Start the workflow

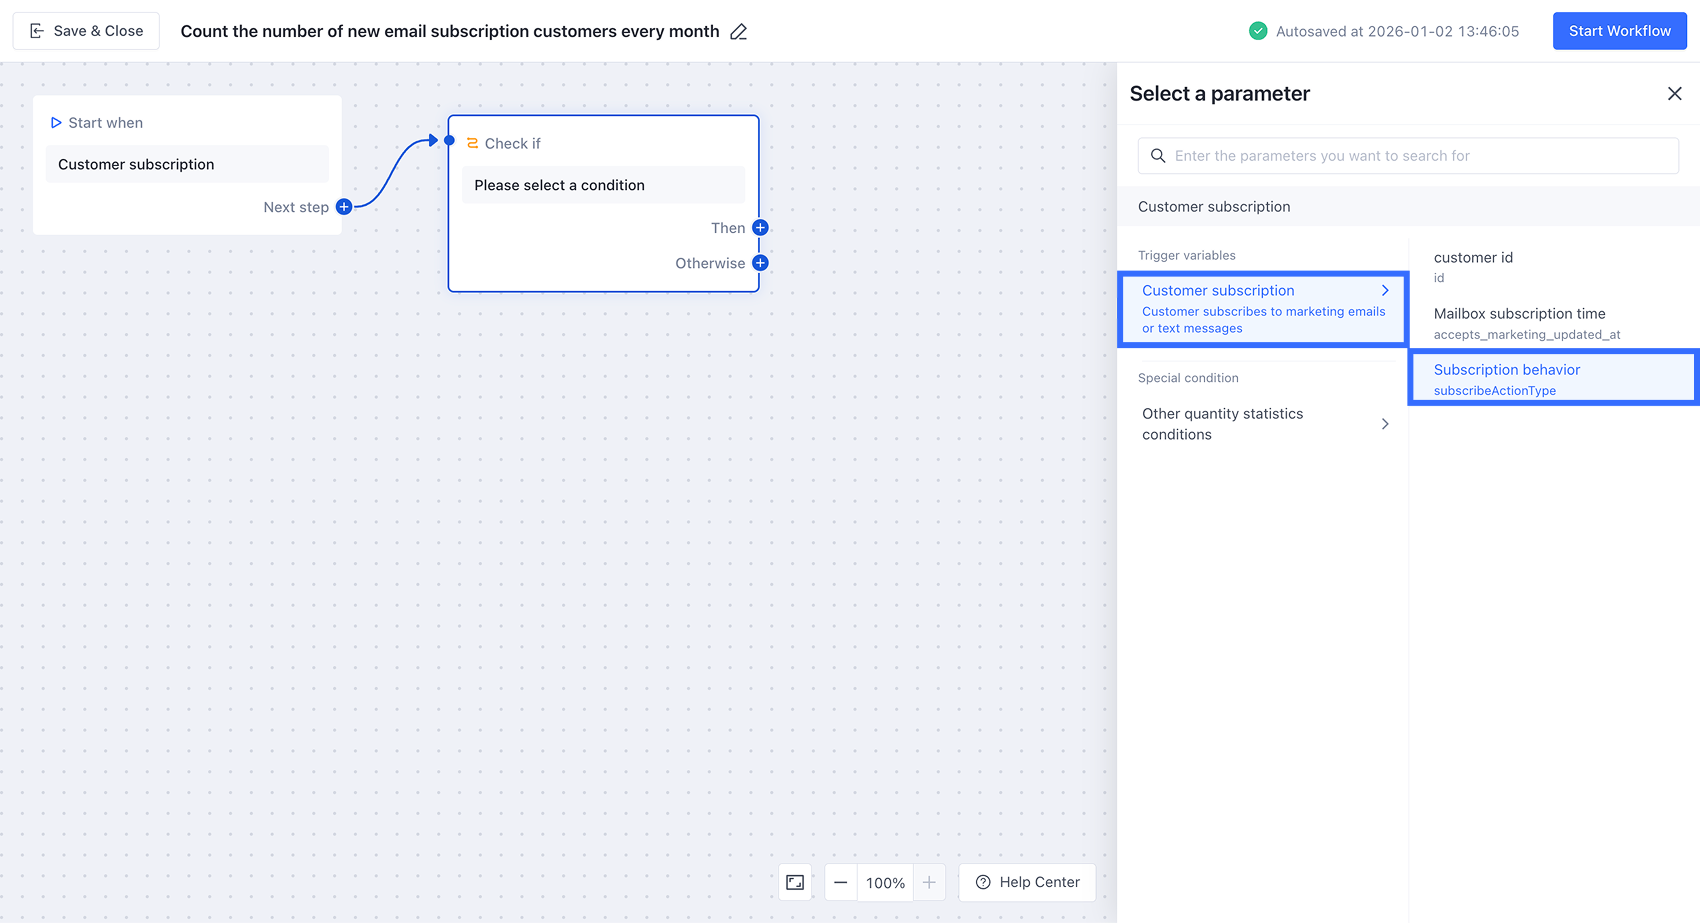pyautogui.click(x=1619, y=31)
